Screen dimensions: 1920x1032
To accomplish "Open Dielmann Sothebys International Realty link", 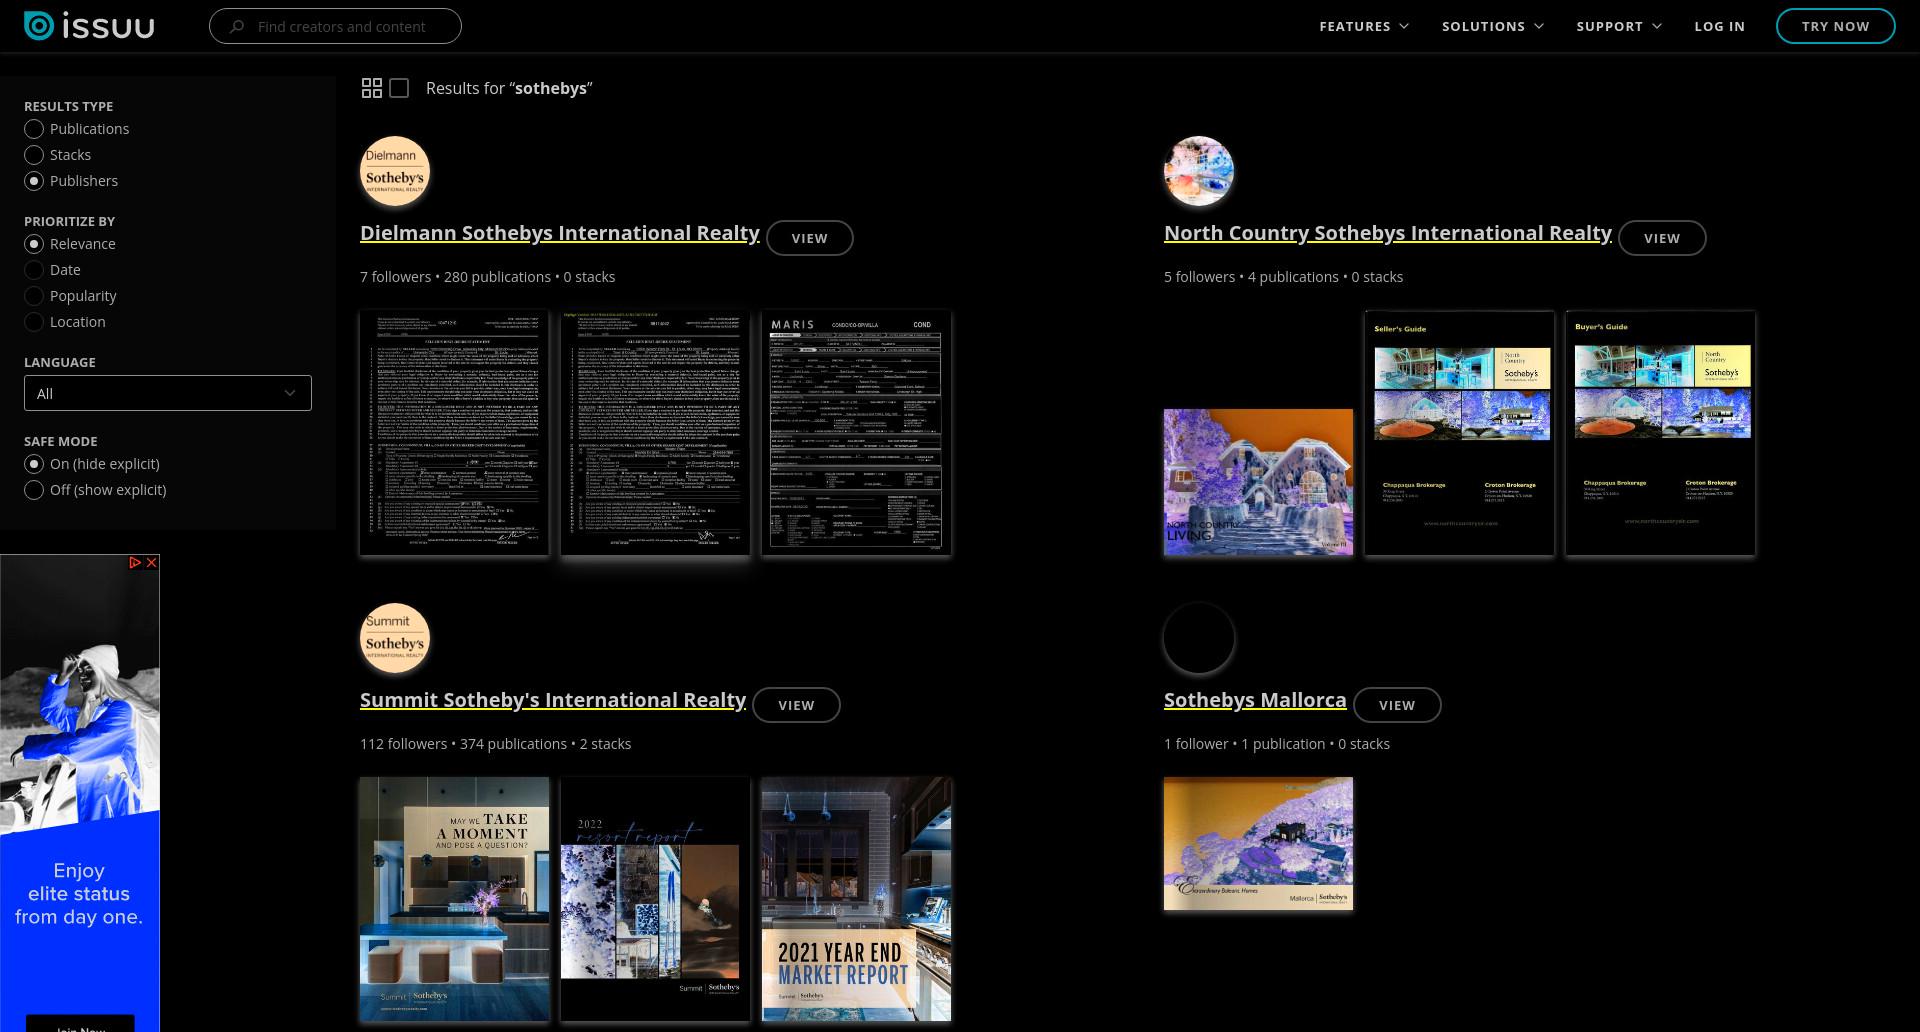I will (560, 233).
